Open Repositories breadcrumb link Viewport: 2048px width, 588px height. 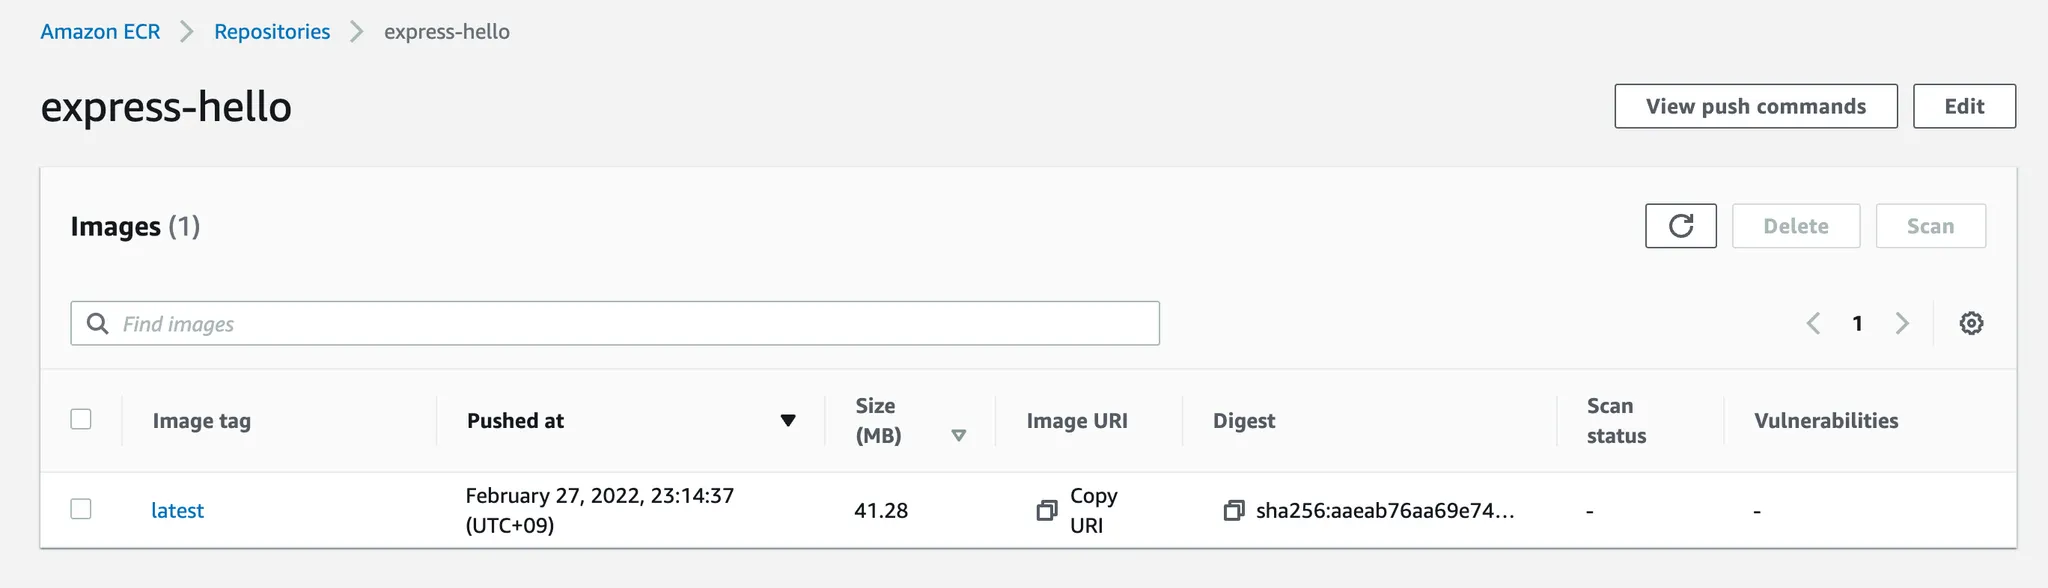(x=272, y=32)
